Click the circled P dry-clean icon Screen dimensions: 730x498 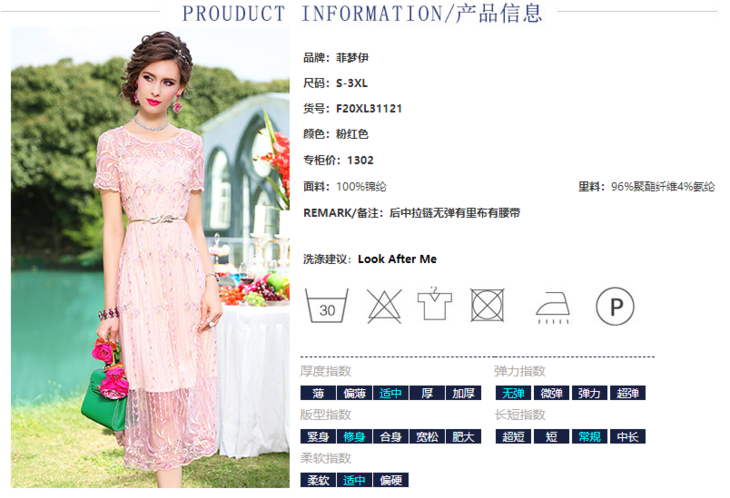click(x=615, y=303)
